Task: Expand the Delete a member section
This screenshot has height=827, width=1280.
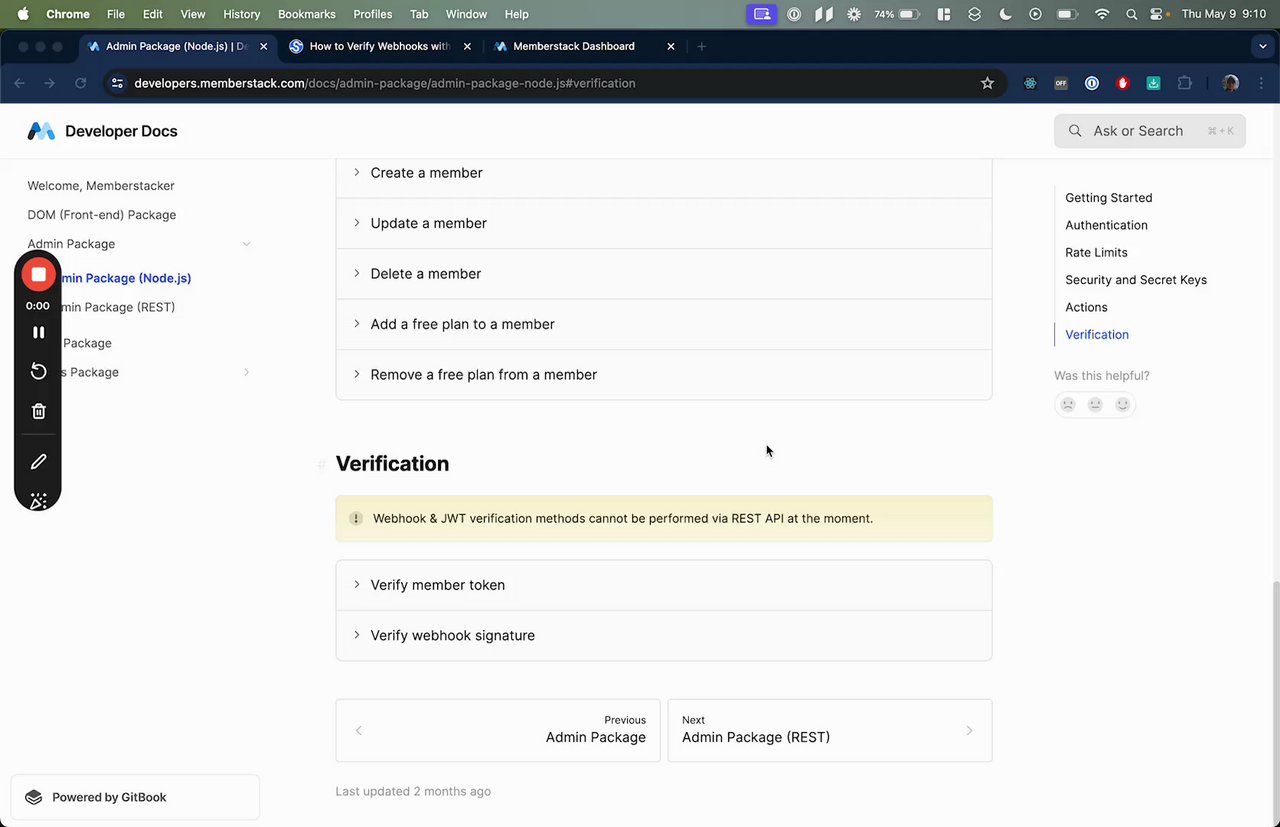Action: pyautogui.click(x=664, y=274)
